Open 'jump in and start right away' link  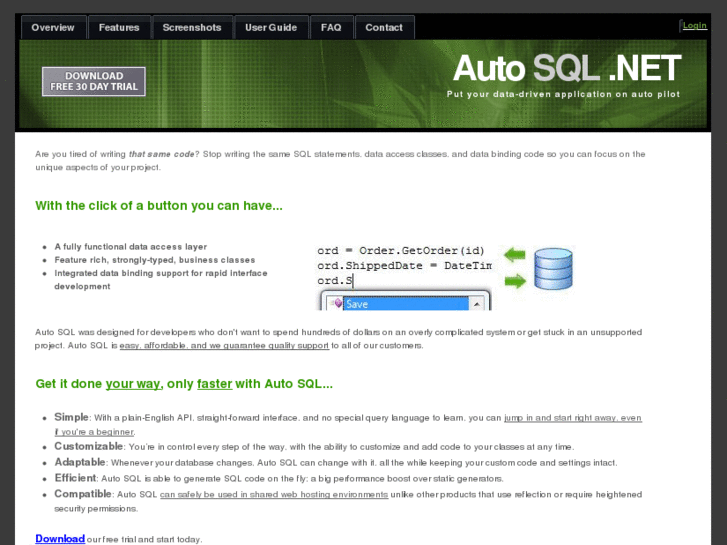pyautogui.click(x=573, y=418)
